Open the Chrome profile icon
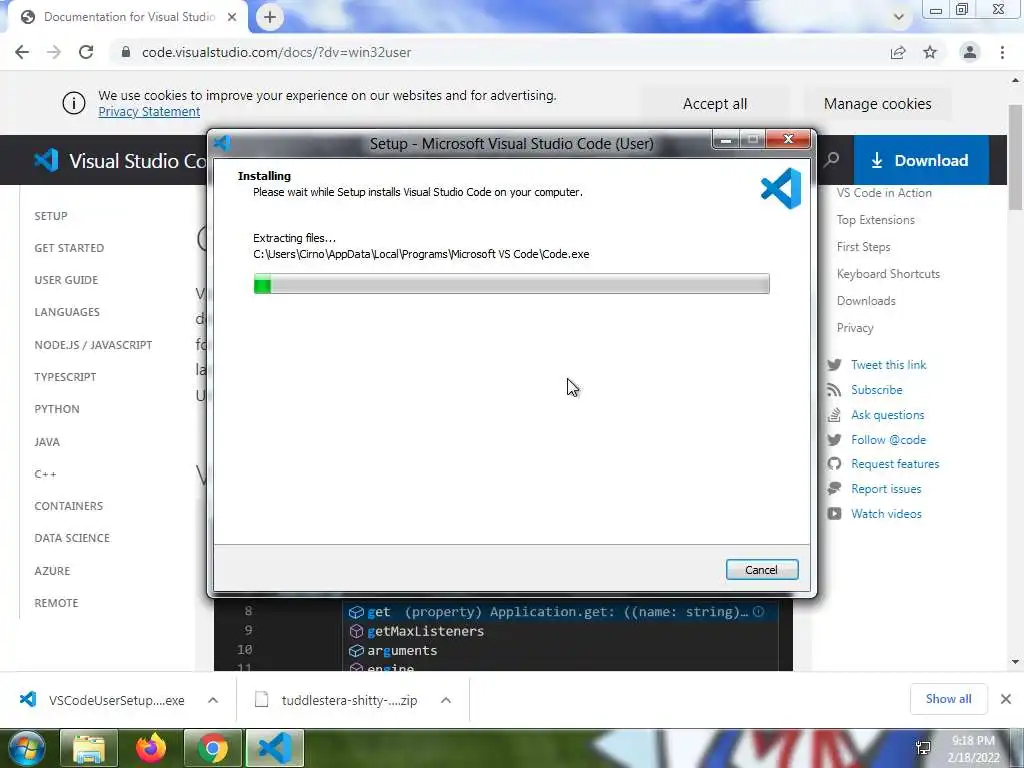Screen dimensions: 1024x768 [970, 52]
